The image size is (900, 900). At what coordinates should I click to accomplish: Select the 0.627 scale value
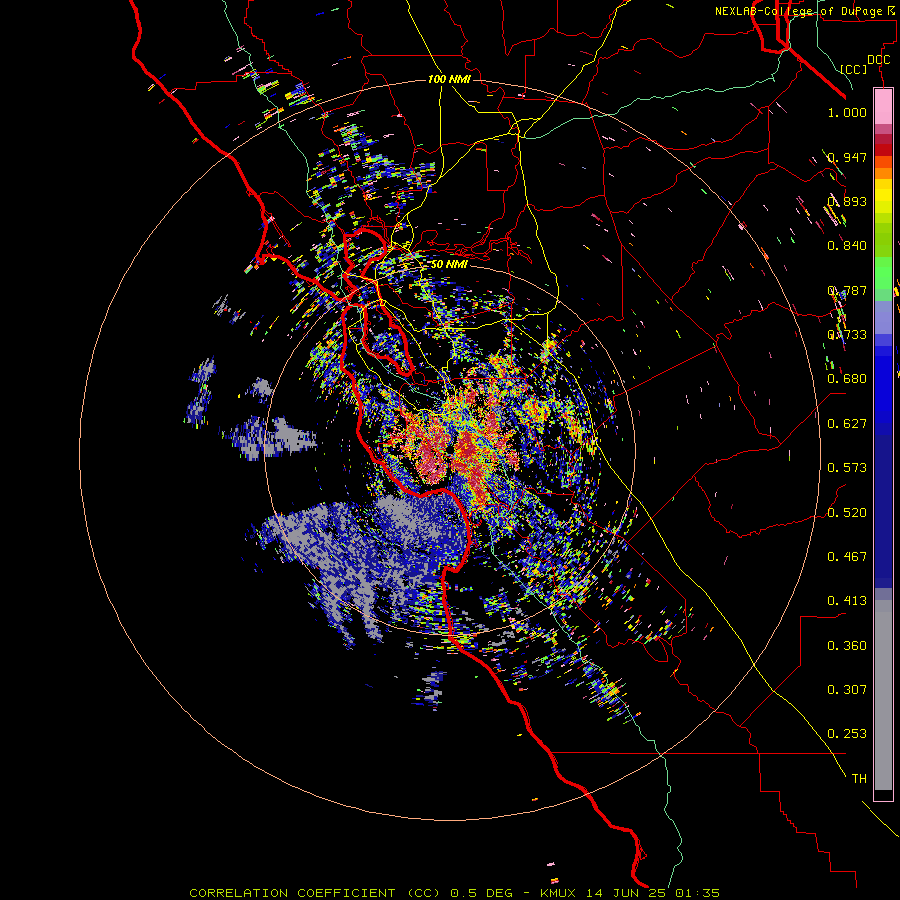click(x=847, y=424)
